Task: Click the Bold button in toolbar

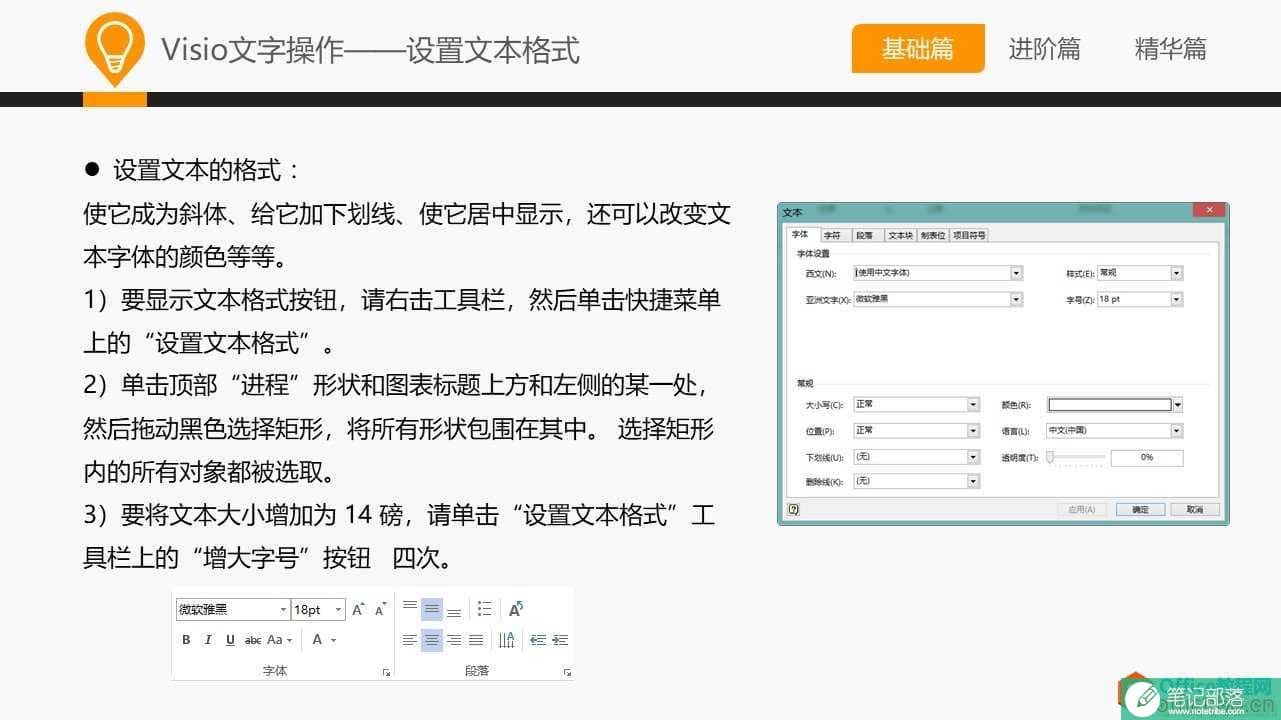Action: click(186, 640)
